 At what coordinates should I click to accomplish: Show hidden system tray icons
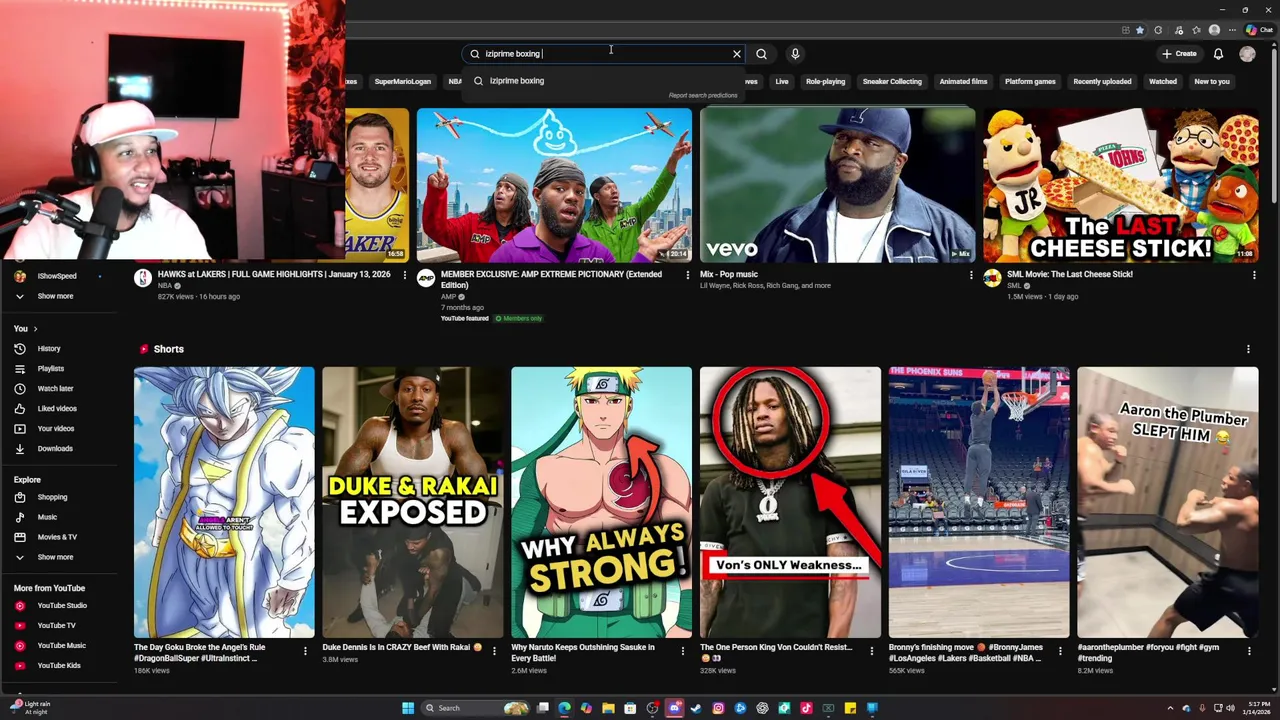pyautogui.click(x=1170, y=708)
